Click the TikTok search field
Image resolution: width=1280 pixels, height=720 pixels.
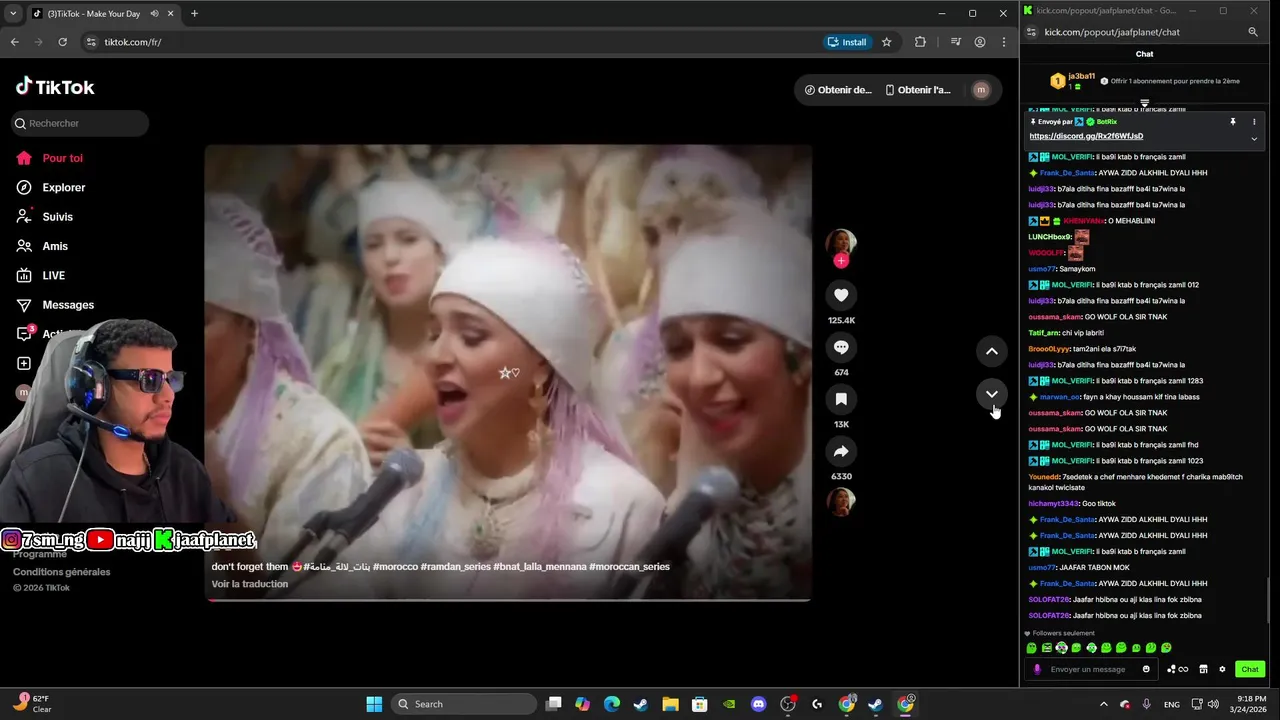(x=80, y=123)
